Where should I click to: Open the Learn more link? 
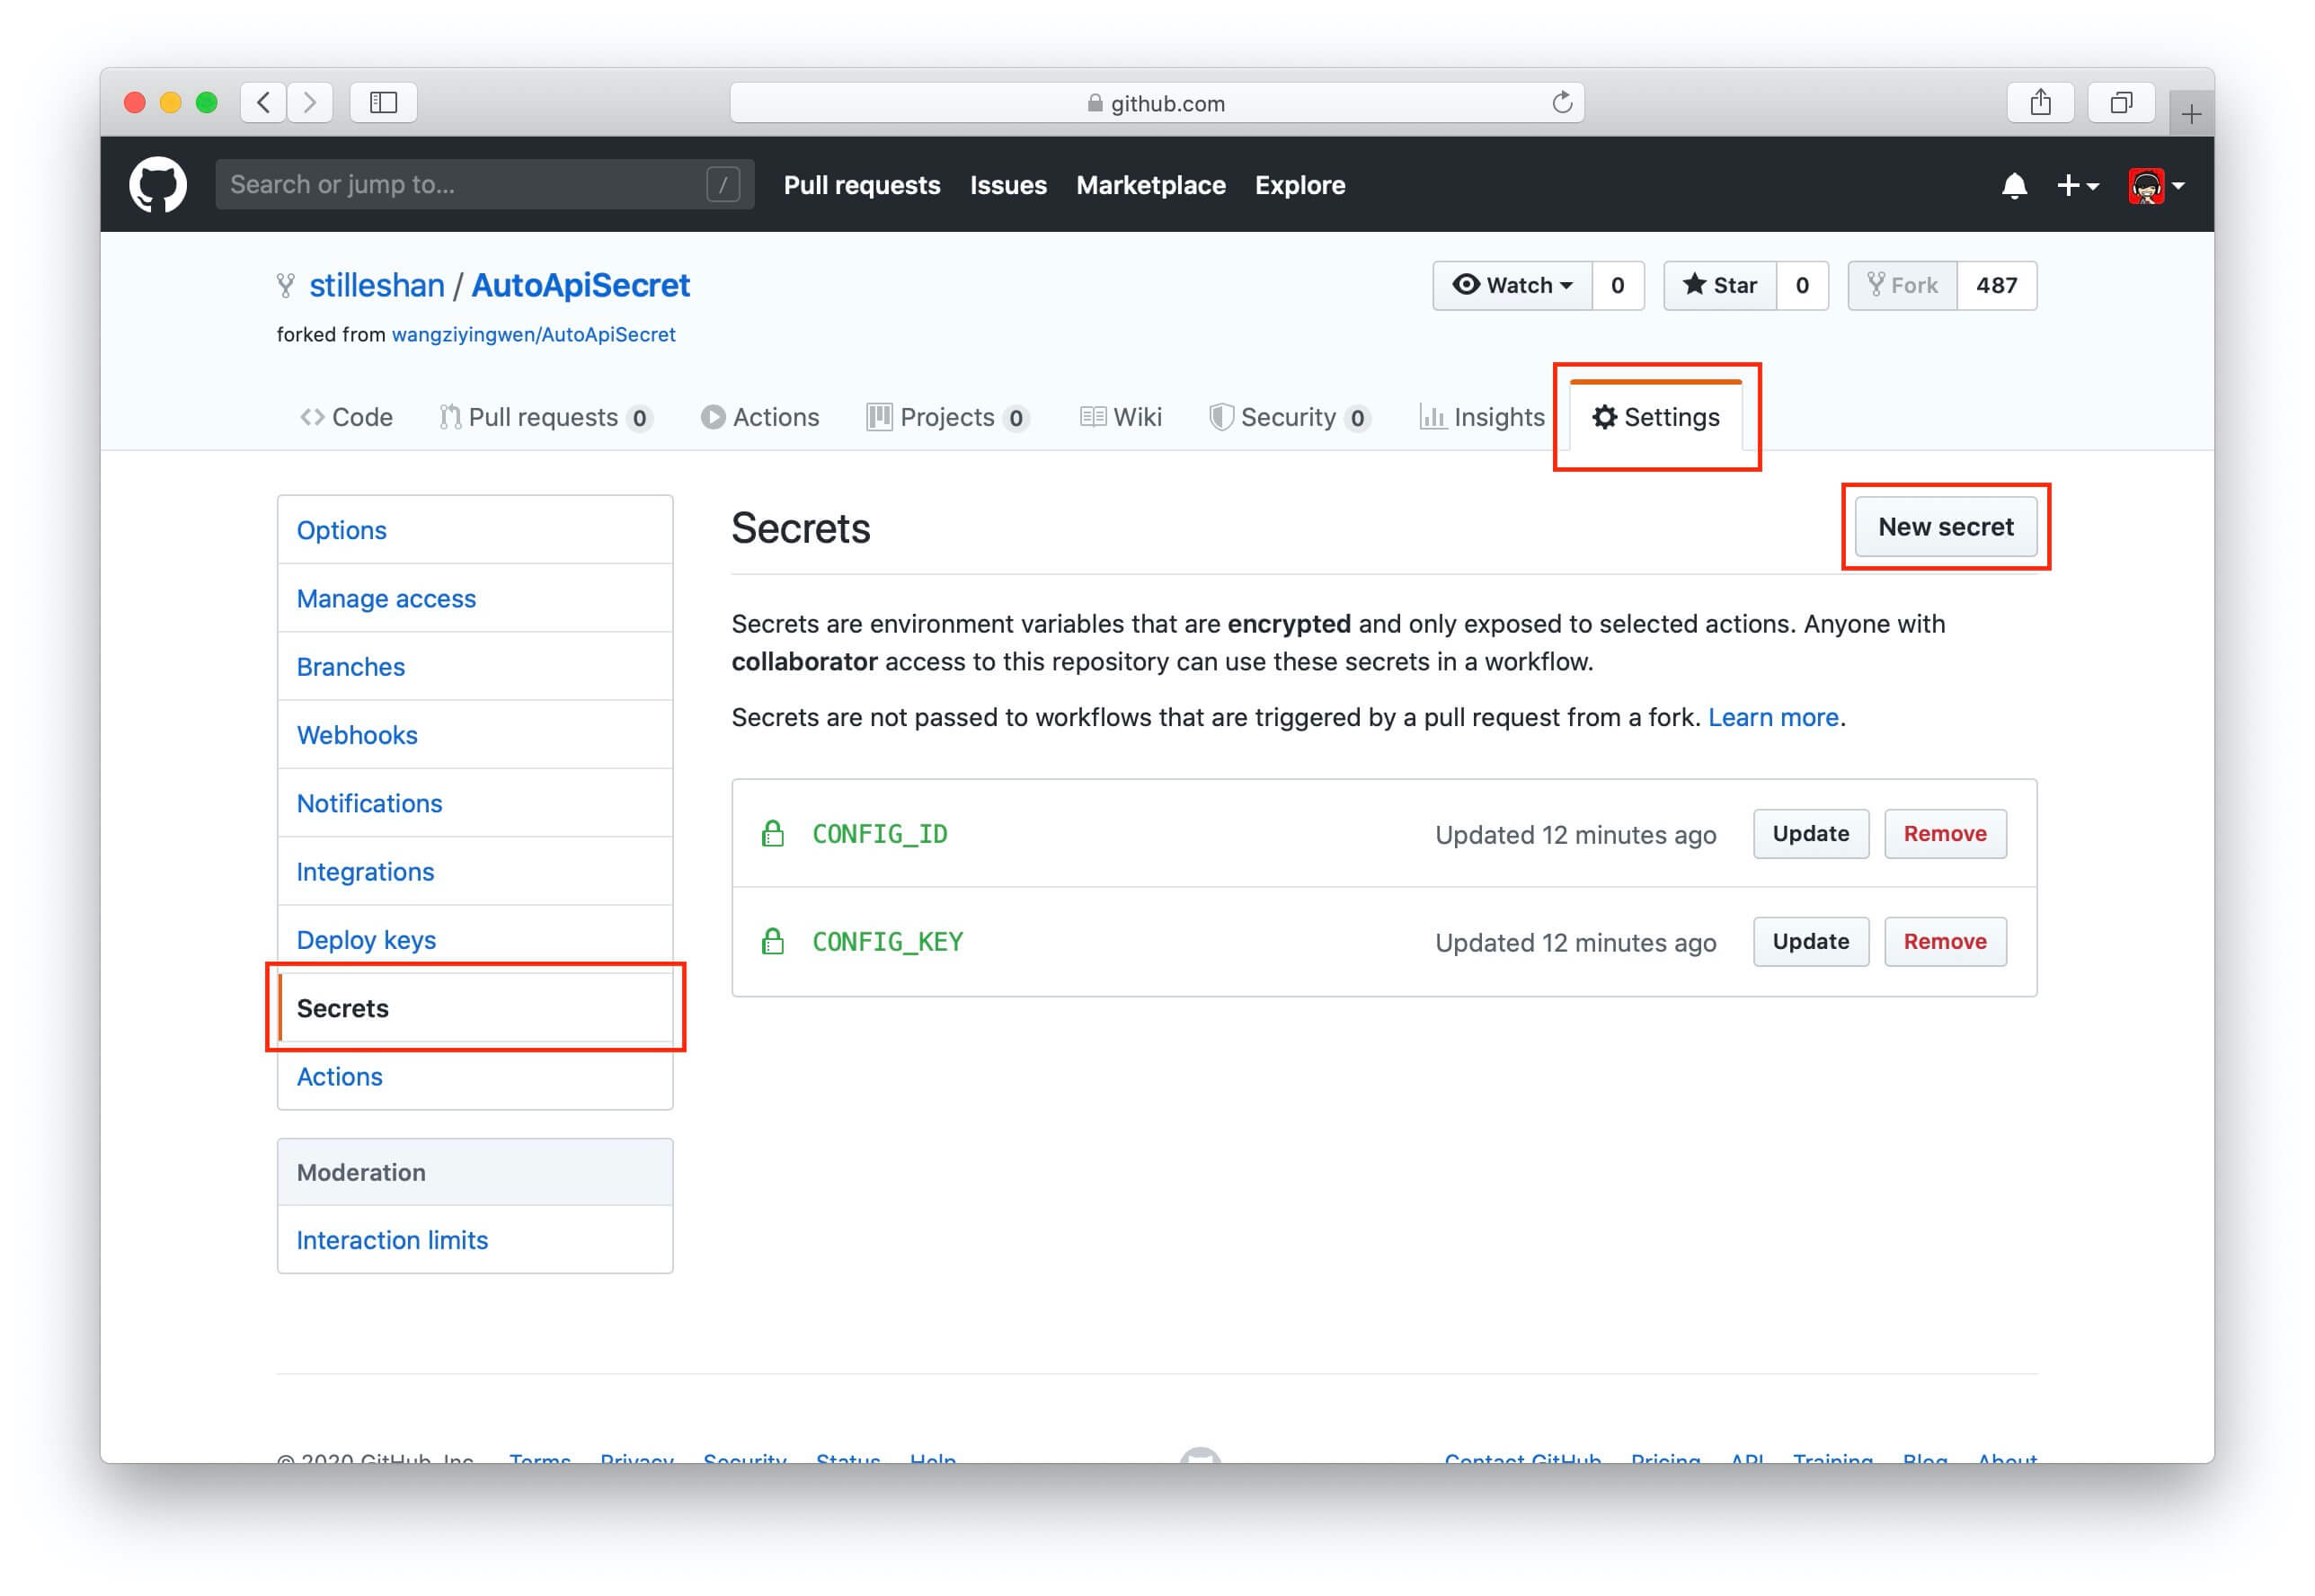coord(1772,717)
